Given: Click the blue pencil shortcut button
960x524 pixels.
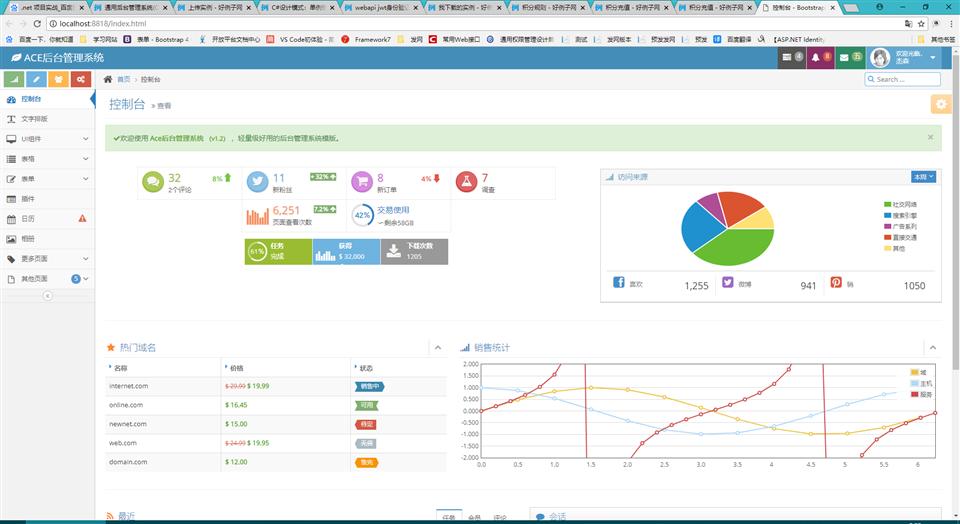Looking at the screenshot, I should tap(37, 79).
